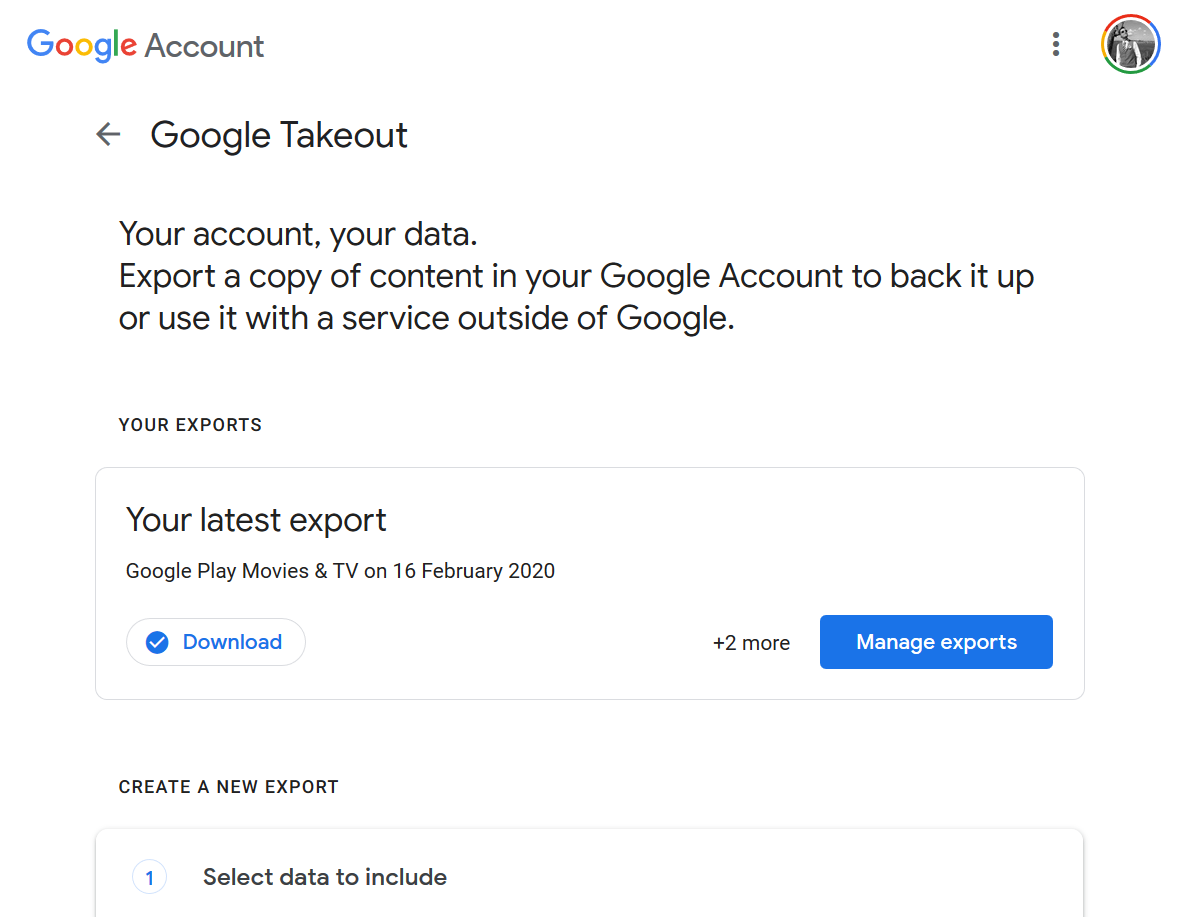Show the +2 more exports
Viewport: 1179px width, 917px height.
[751, 643]
